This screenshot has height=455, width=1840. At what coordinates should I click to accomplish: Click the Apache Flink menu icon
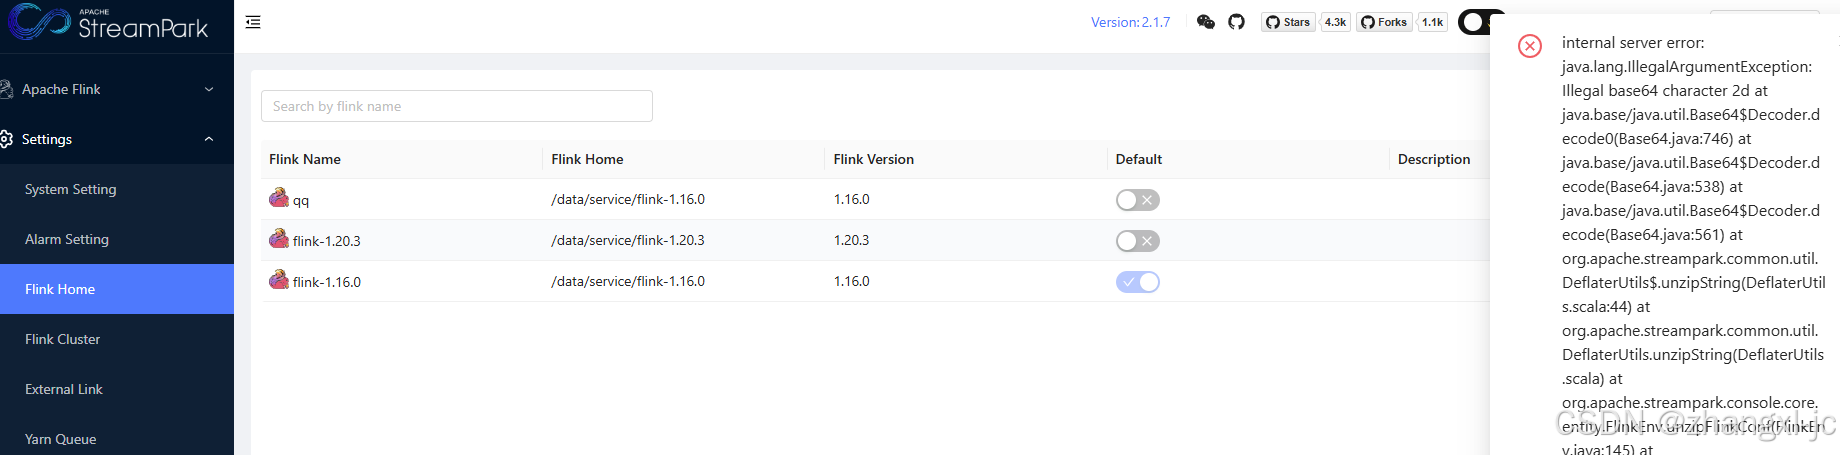pos(6,89)
